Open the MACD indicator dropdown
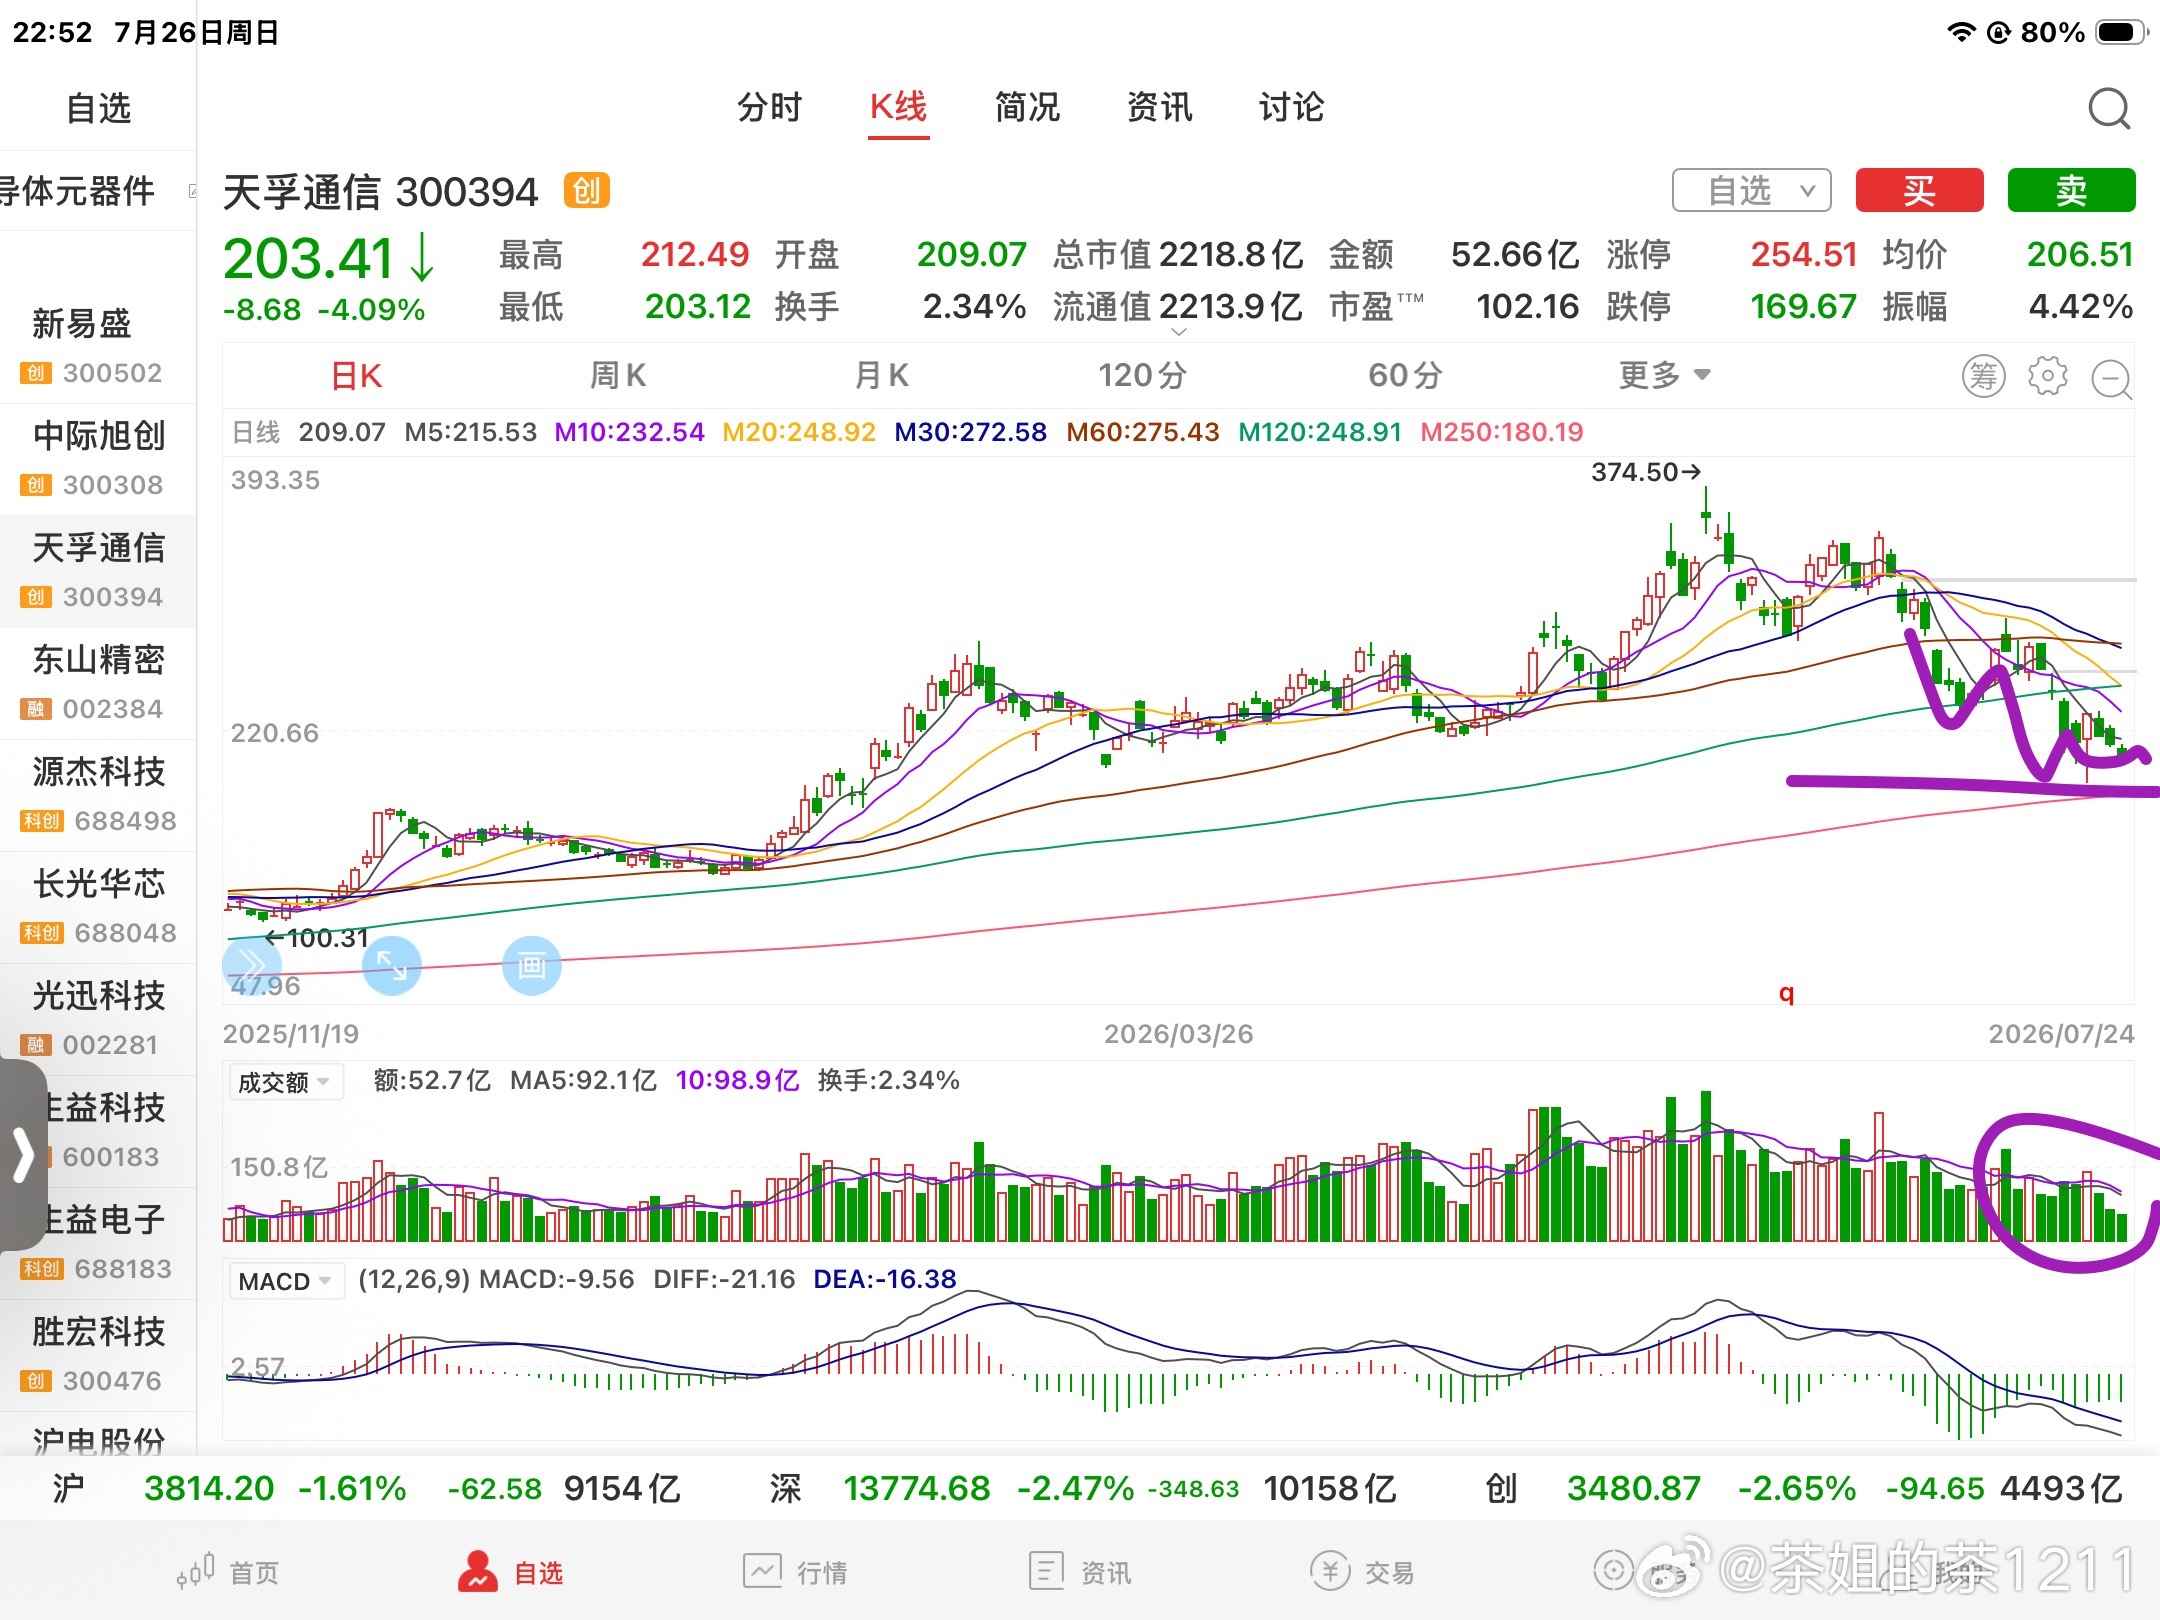This screenshot has height=1620, width=2160. pos(285,1281)
